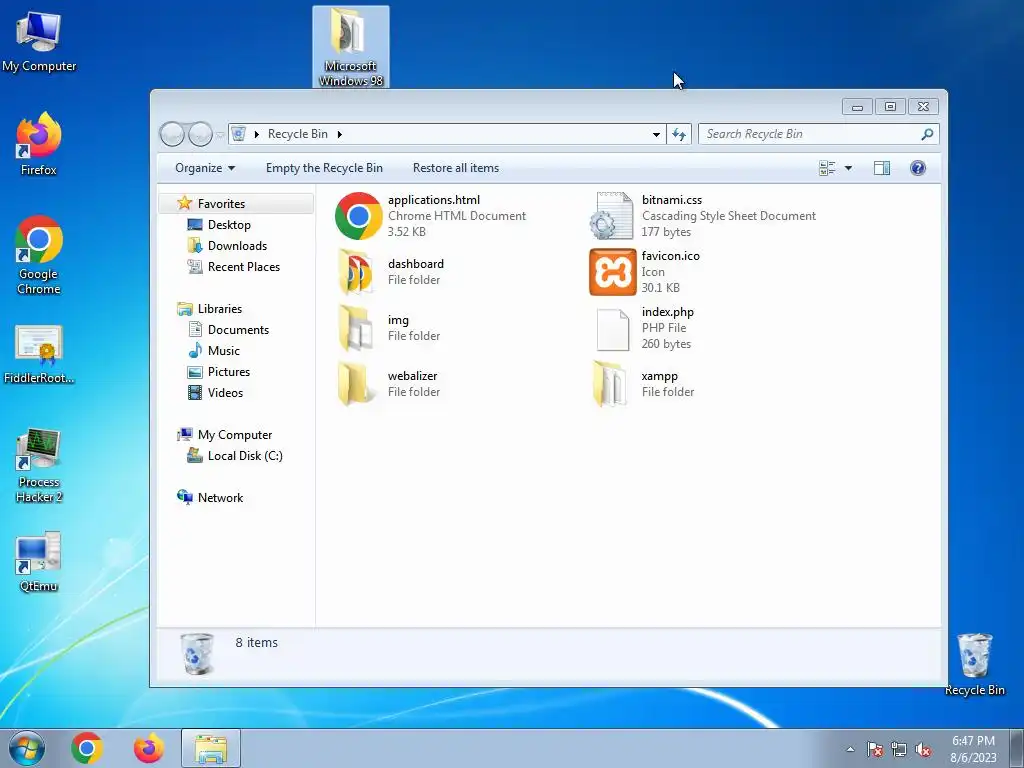Click Action Center flag tray icon
Screen dimensions: 1024x768
[875, 750]
